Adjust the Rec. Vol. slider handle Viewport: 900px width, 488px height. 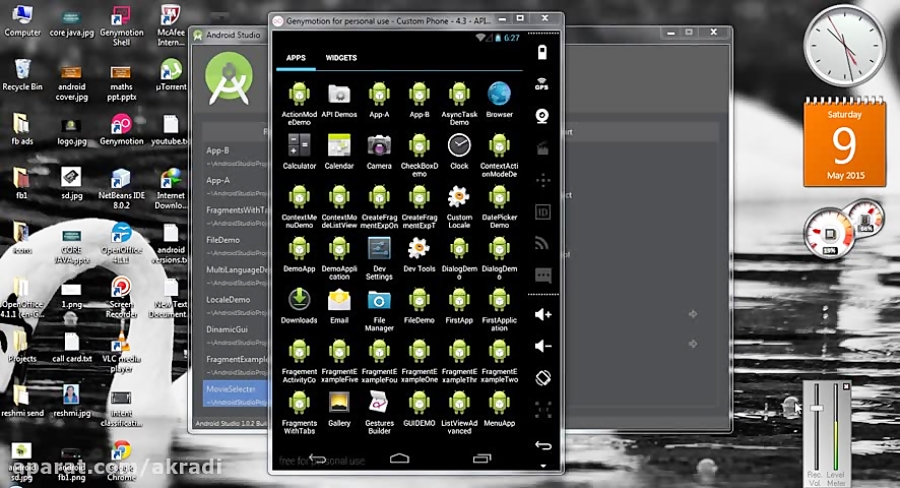(x=816, y=408)
